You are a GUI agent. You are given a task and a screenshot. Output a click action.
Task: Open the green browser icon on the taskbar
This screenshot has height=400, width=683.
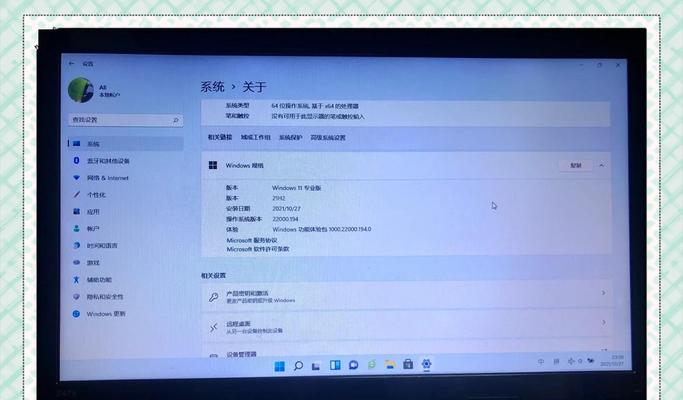372,365
